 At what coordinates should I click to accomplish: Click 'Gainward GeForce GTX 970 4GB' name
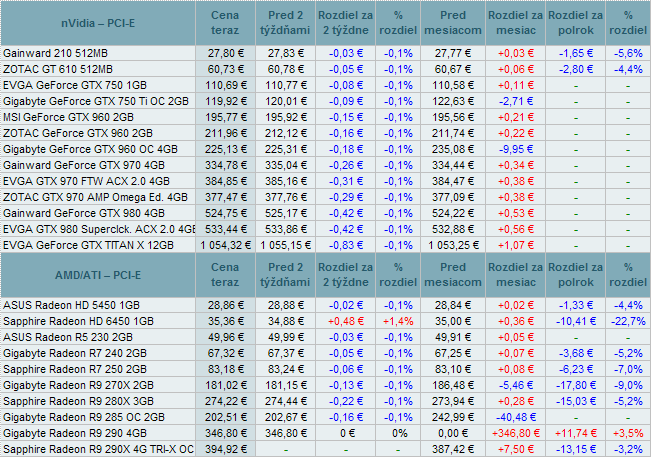(84, 165)
